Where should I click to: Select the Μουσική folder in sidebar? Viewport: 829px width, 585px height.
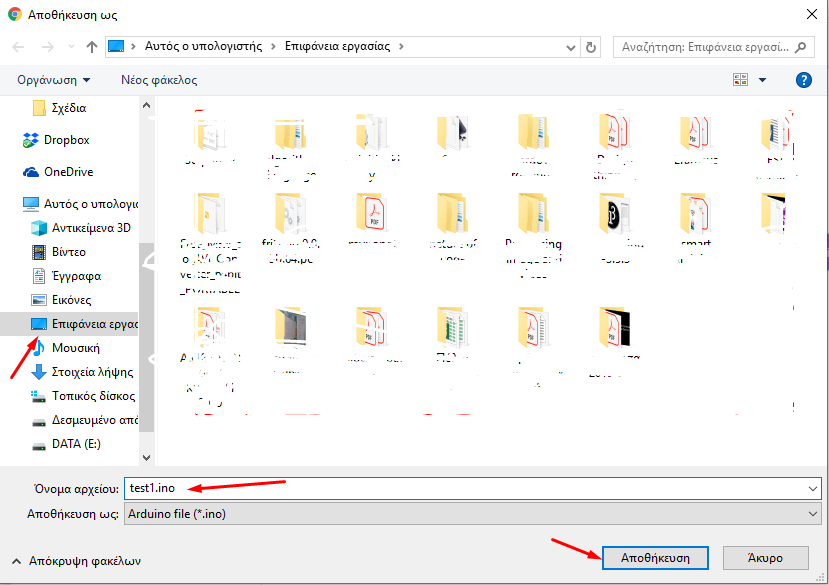[x=75, y=348]
